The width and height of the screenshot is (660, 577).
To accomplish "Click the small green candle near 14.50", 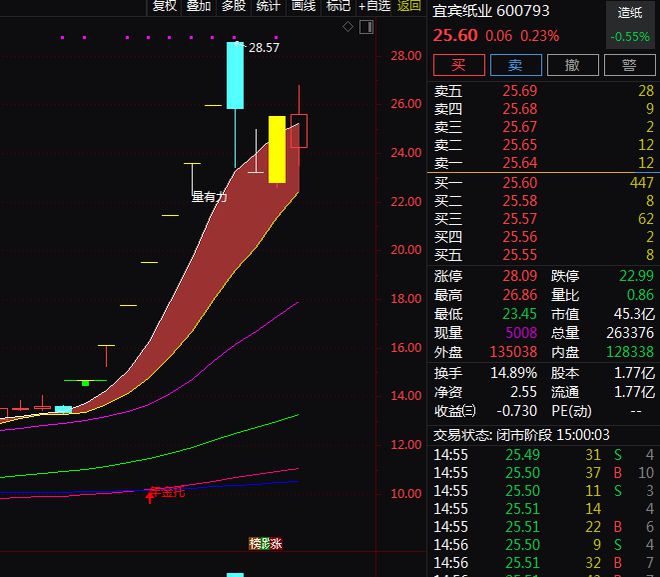I will tap(85, 383).
